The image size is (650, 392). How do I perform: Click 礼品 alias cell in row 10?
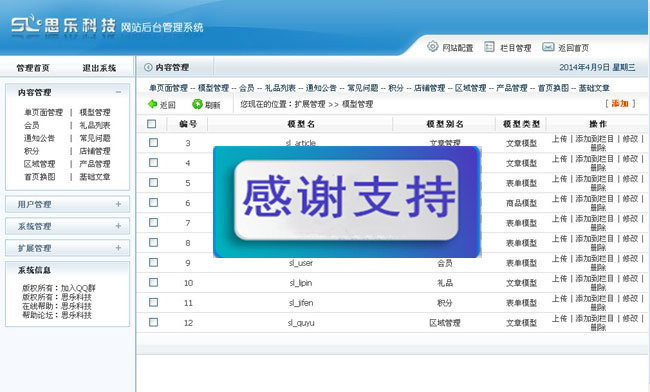click(445, 283)
